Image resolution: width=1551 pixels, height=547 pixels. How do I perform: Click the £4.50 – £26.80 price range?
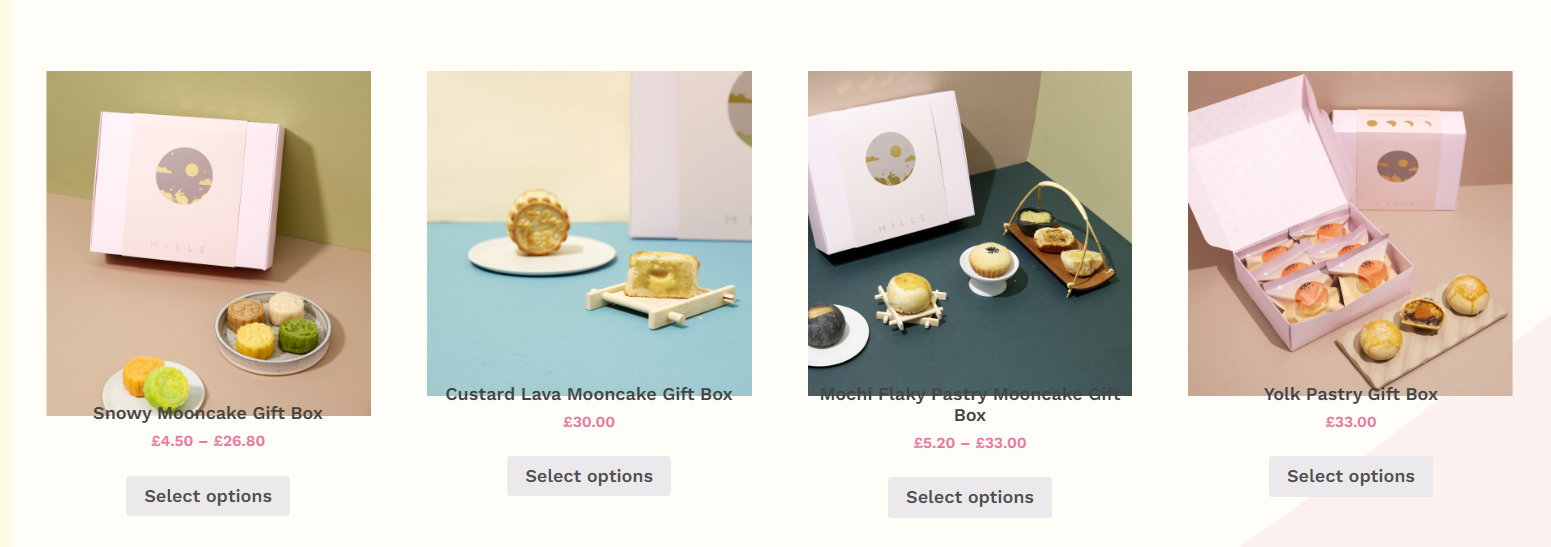click(208, 441)
